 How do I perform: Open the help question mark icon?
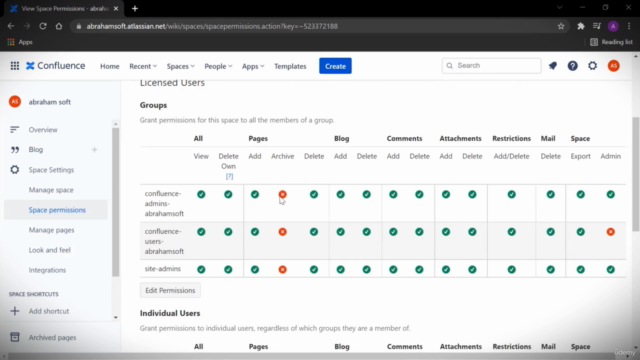(x=573, y=66)
